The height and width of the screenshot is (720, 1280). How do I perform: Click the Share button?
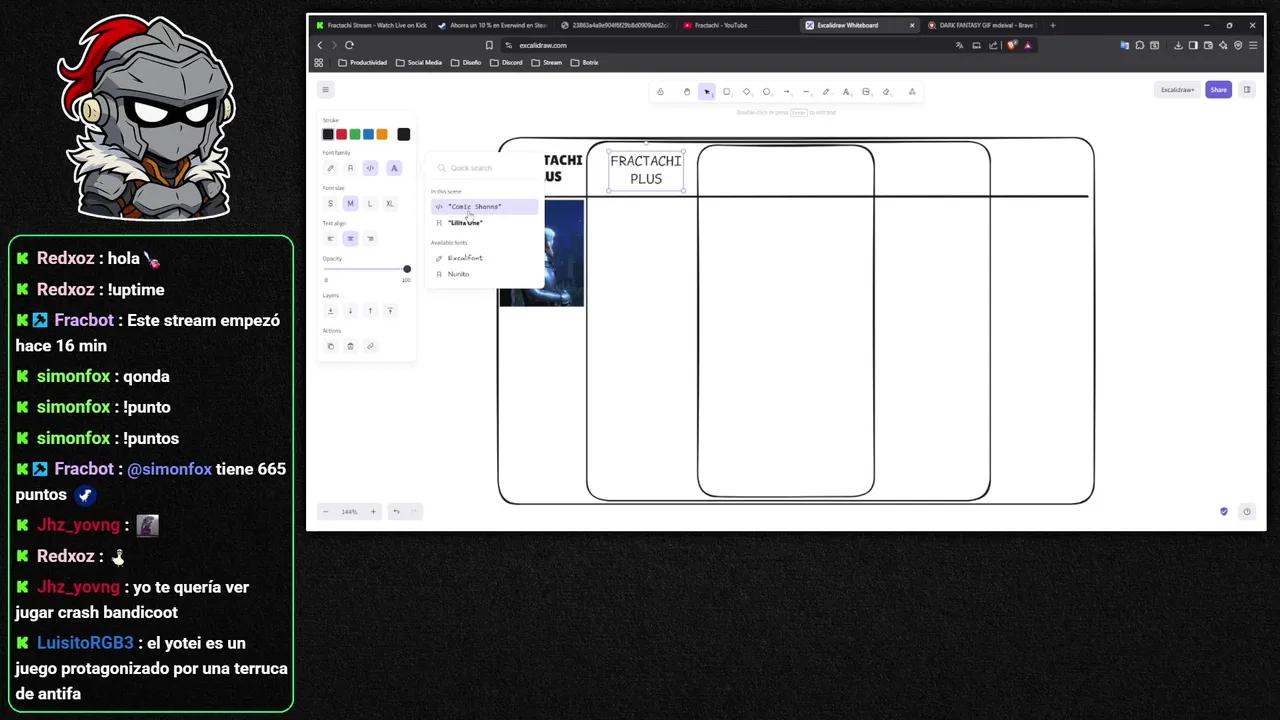[1218, 89]
